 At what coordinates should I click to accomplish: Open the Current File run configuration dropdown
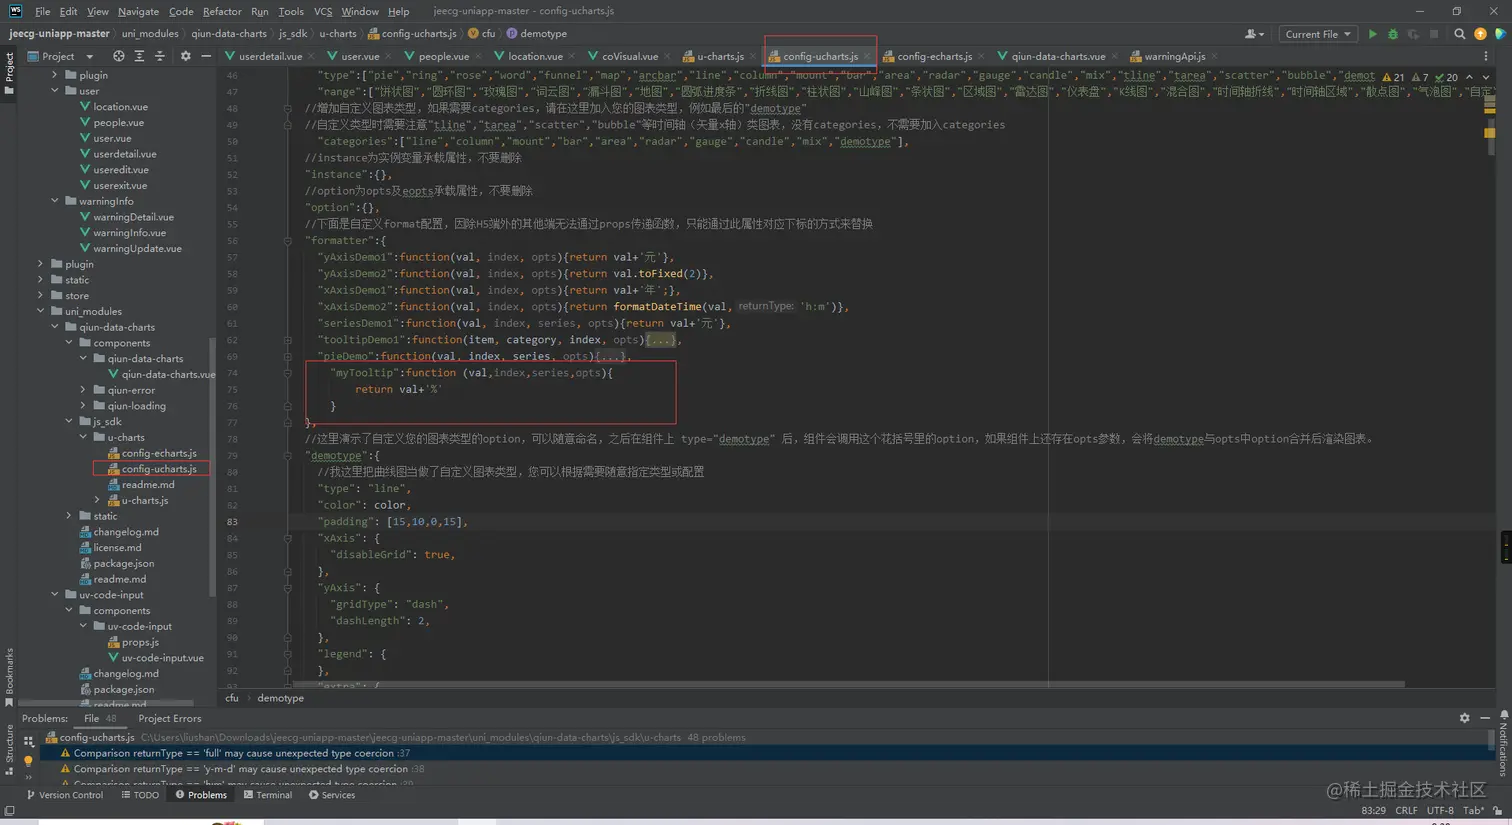pyautogui.click(x=1317, y=34)
